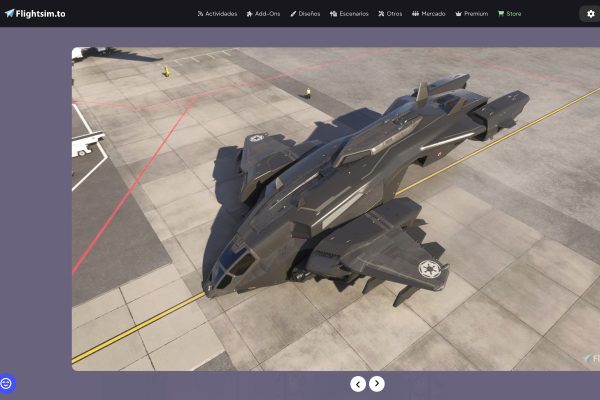The image size is (600, 400).
Task: Open the Add-Ons menu
Action: 263,14
